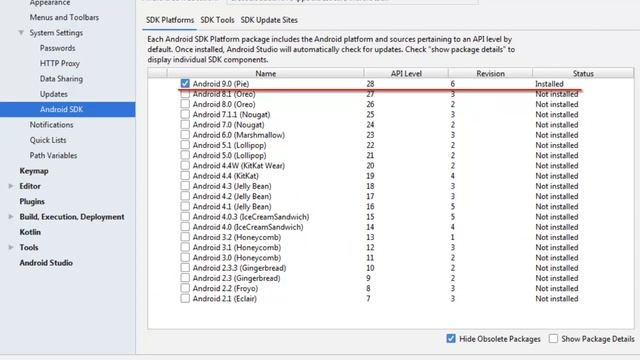Open the SDK Update Sites tab

269,20
